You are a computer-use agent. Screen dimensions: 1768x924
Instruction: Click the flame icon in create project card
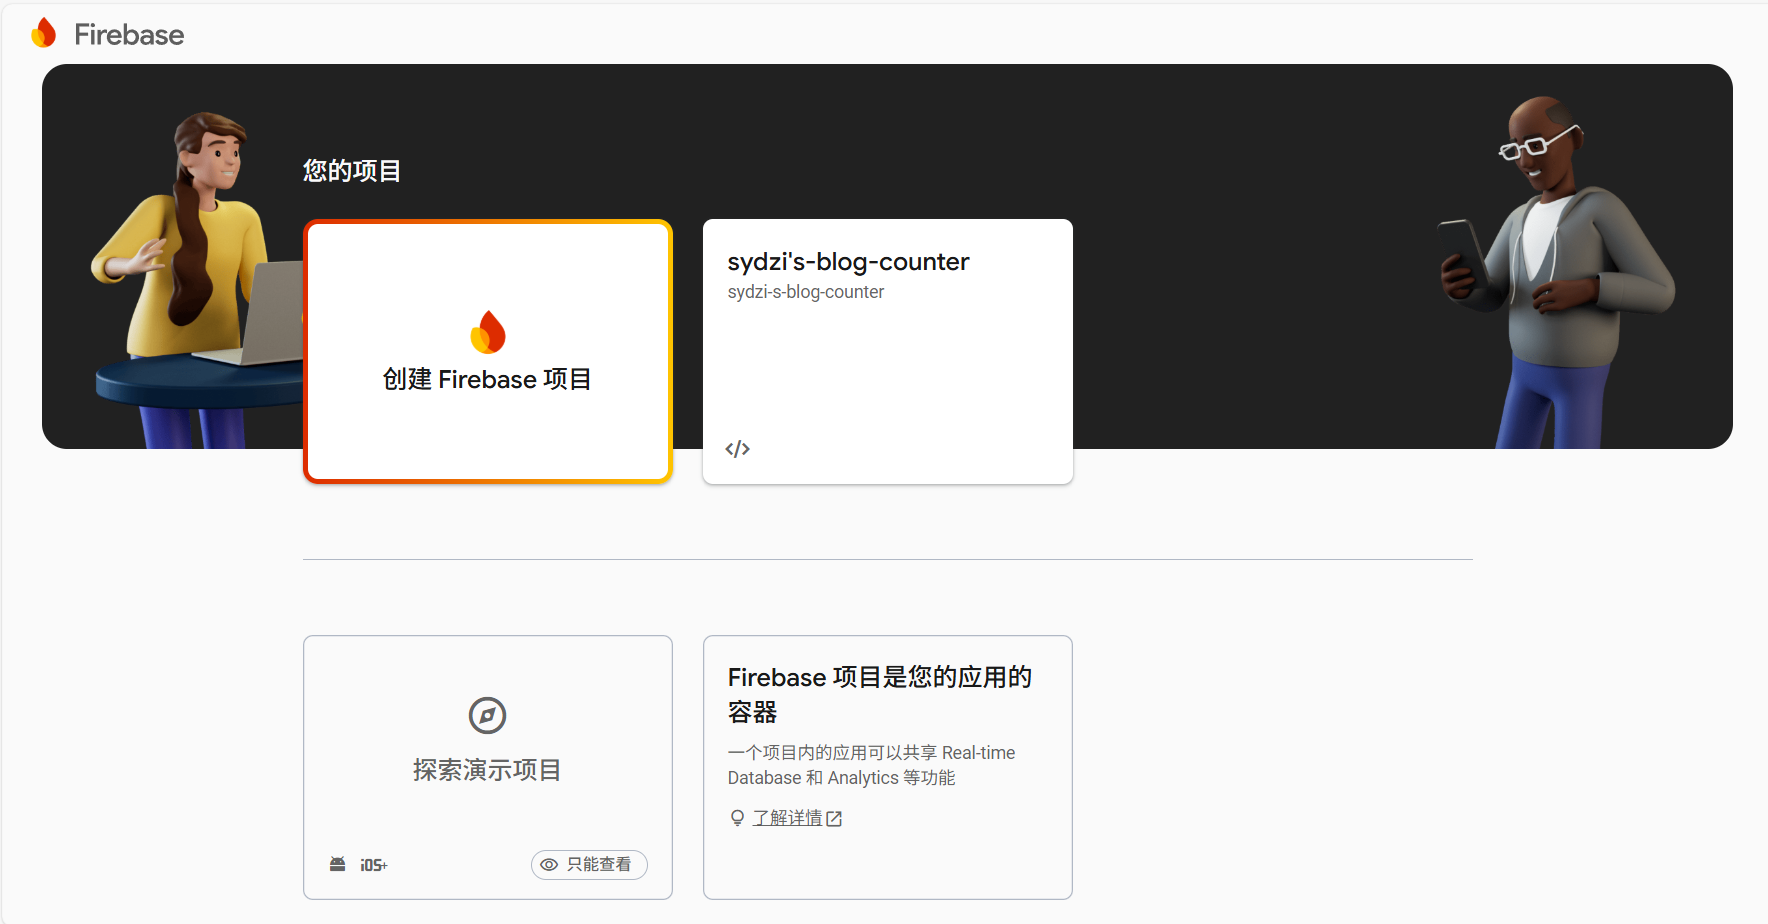(488, 332)
